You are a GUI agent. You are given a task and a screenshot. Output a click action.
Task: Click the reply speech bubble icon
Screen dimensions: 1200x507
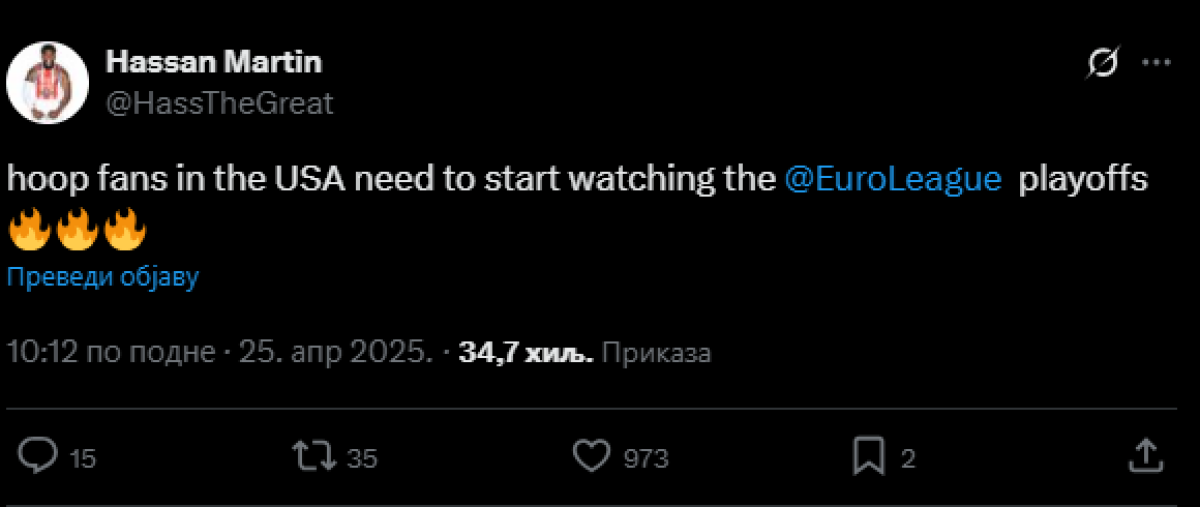[40, 456]
